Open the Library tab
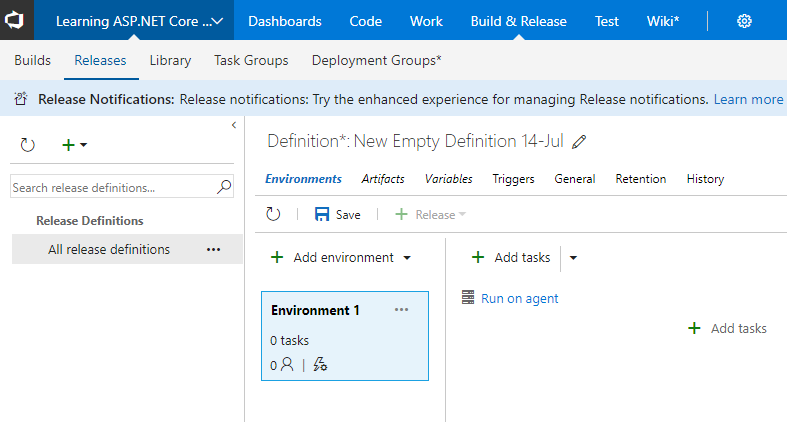This screenshot has height=422, width=787. (170, 60)
